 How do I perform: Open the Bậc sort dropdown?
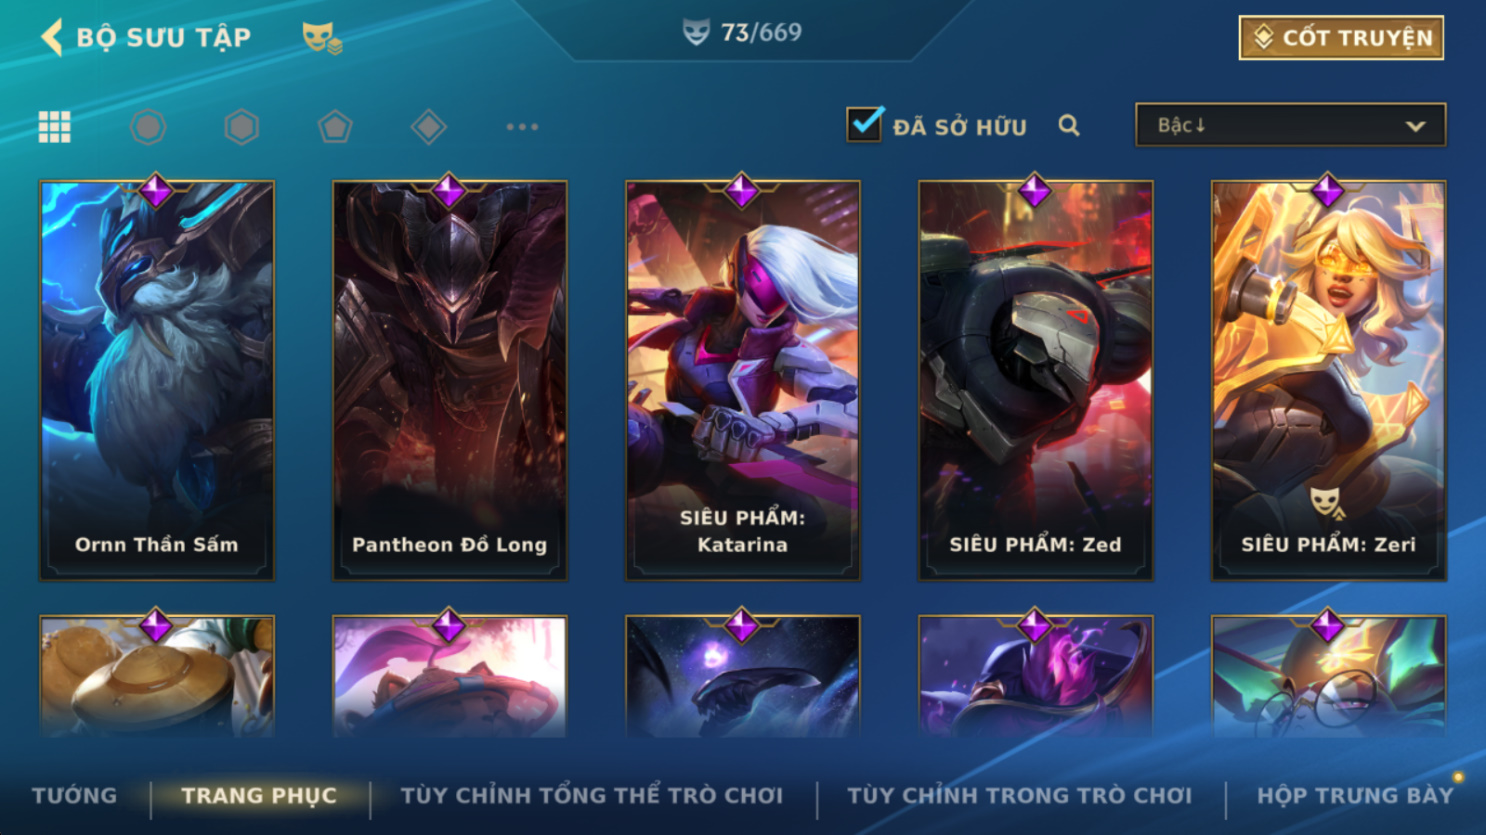pyautogui.click(x=1290, y=125)
